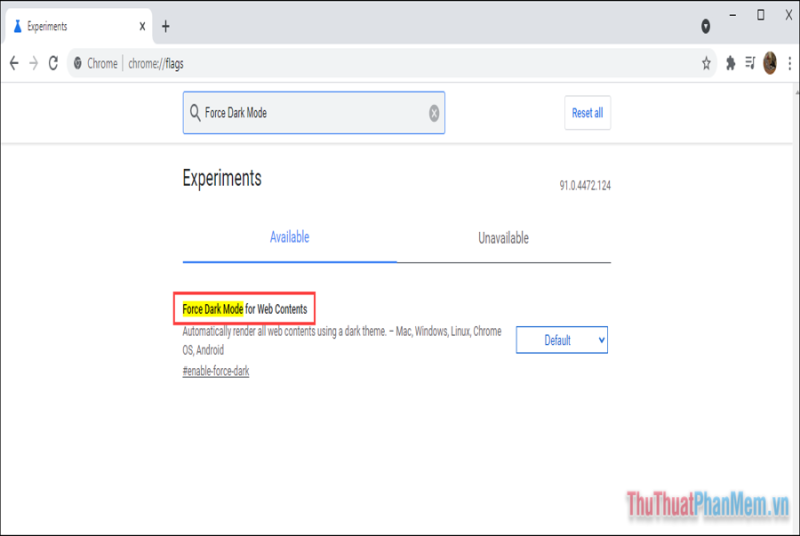Open the Extensions puzzle icon
Screen dimensions: 800x536
[731, 63]
